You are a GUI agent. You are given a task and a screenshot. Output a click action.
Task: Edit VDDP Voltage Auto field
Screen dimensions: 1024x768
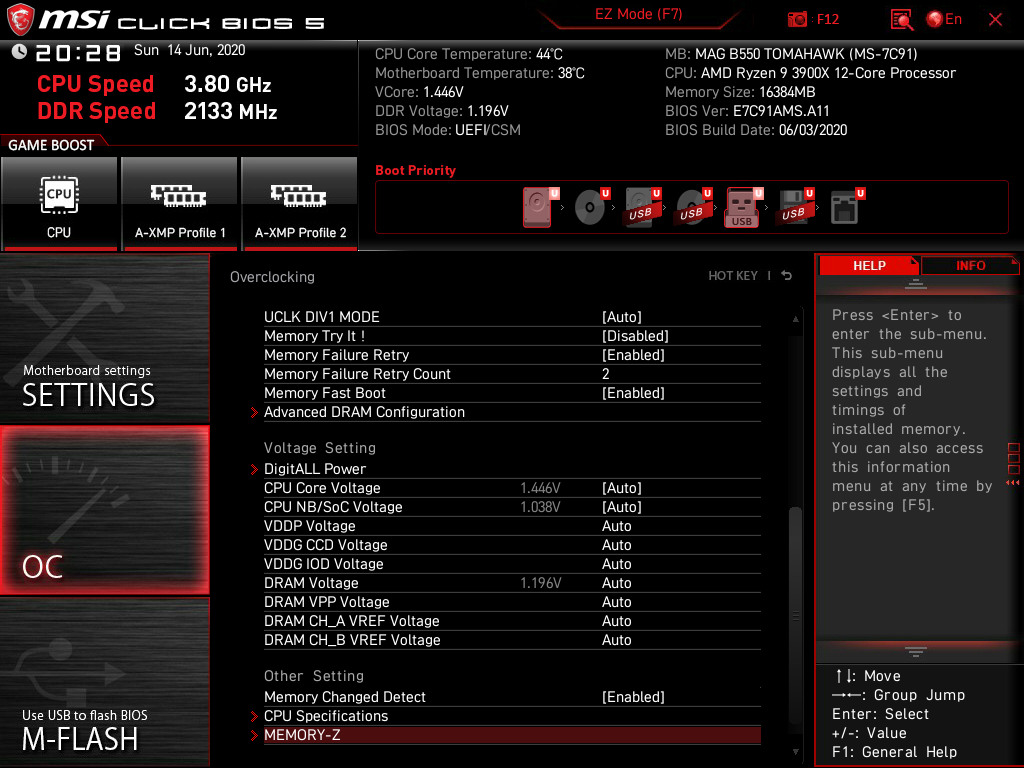click(616, 526)
